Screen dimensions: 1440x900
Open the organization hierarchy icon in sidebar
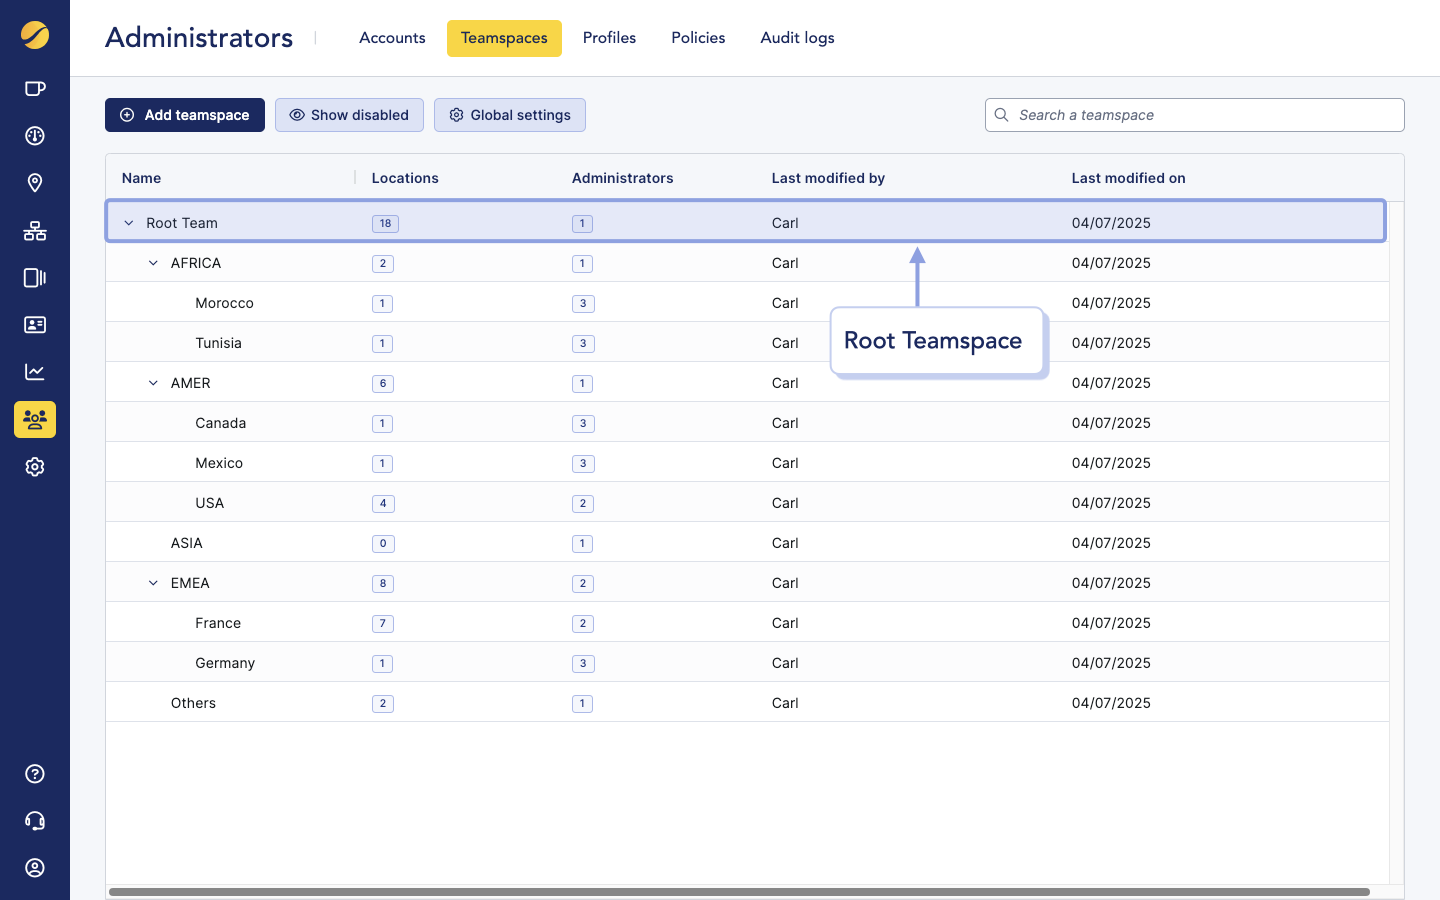click(35, 231)
